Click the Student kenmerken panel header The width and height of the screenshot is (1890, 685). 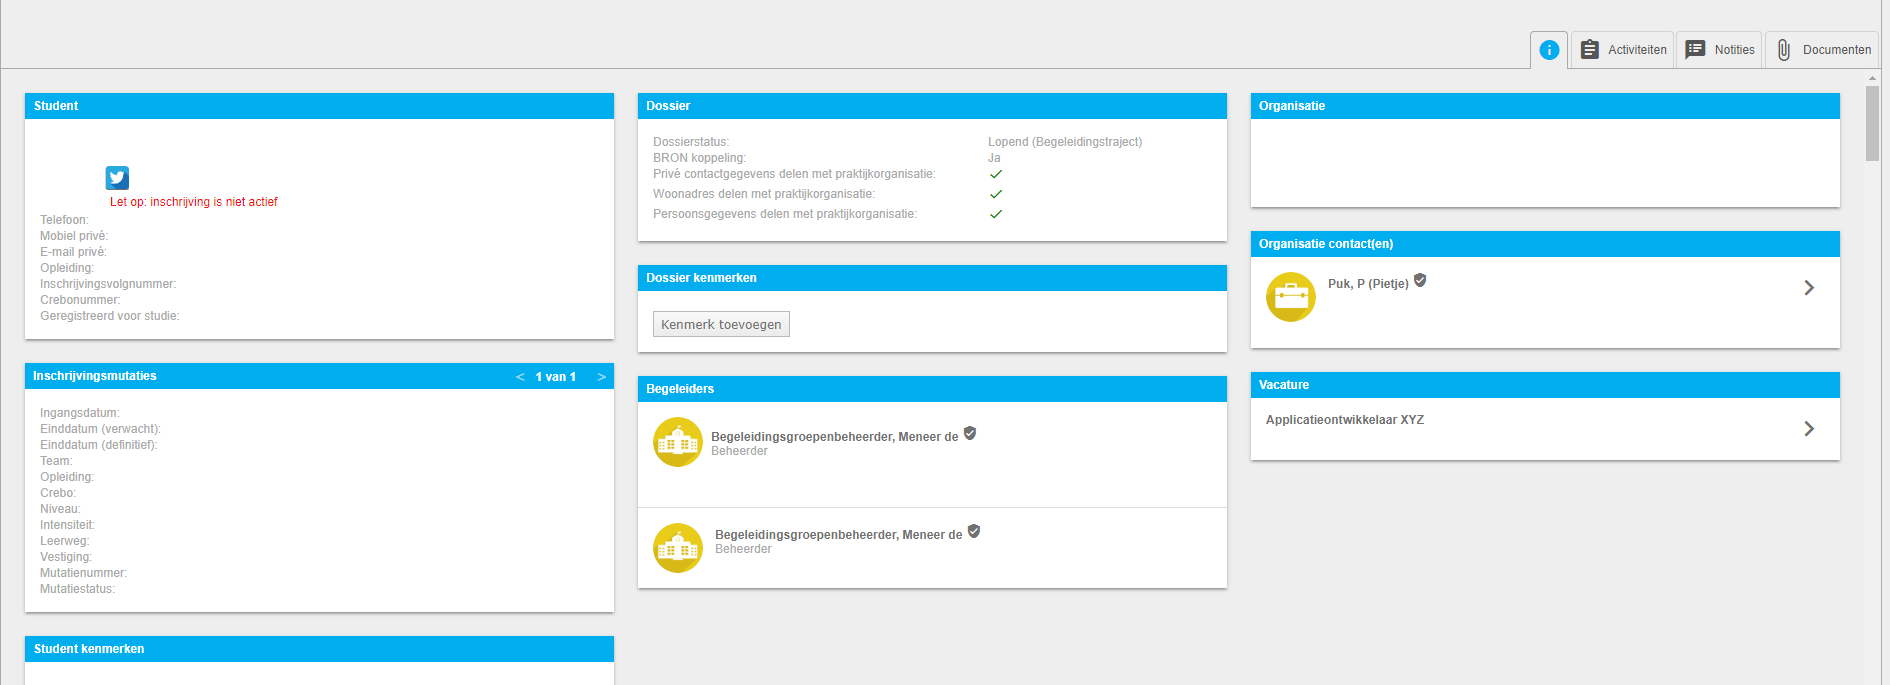tap(319, 649)
